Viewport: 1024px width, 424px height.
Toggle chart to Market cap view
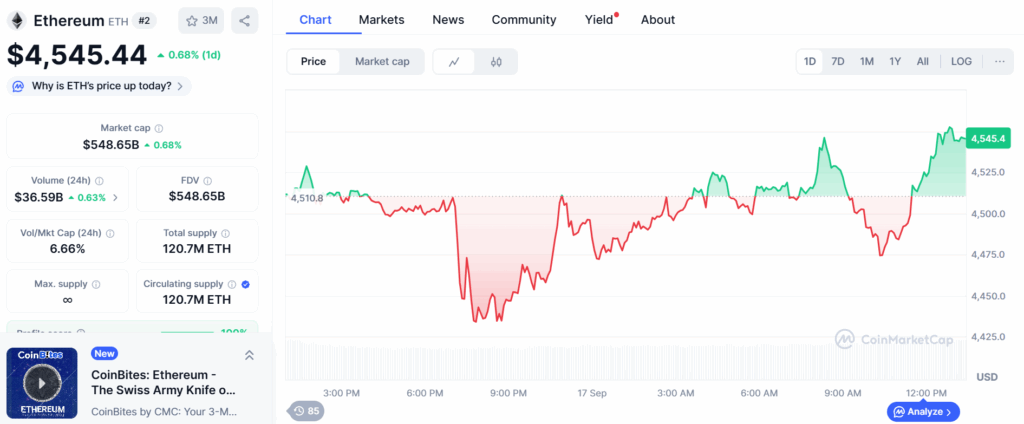coord(382,62)
